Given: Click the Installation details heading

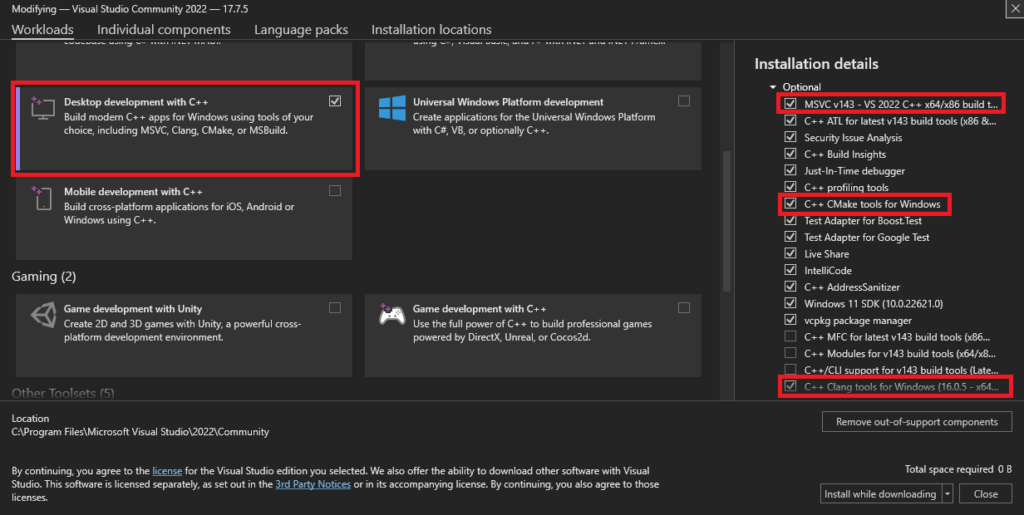Looking at the screenshot, I should tap(816, 63).
